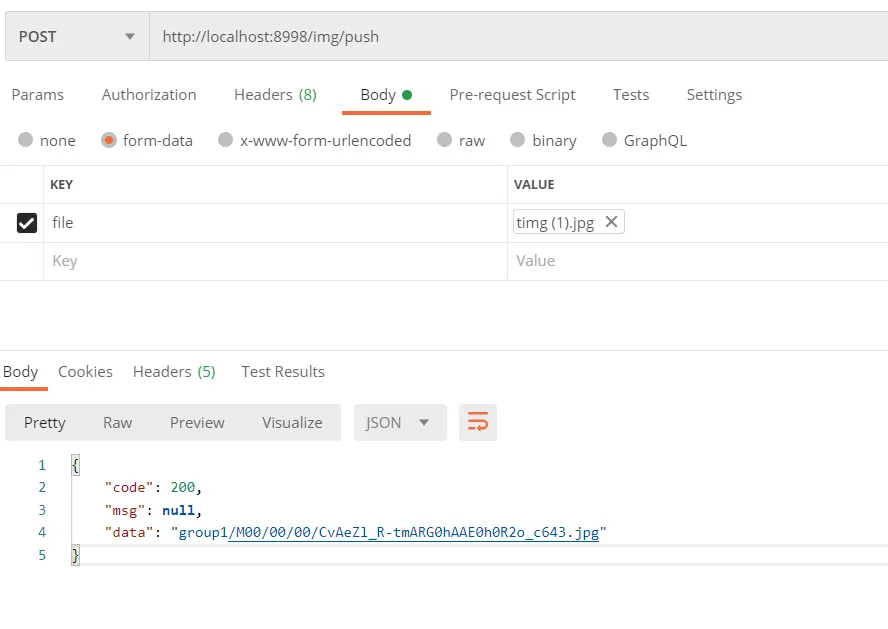The width and height of the screenshot is (888, 629).
Task: Switch to the Raw response view
Action: click(117, 423)
